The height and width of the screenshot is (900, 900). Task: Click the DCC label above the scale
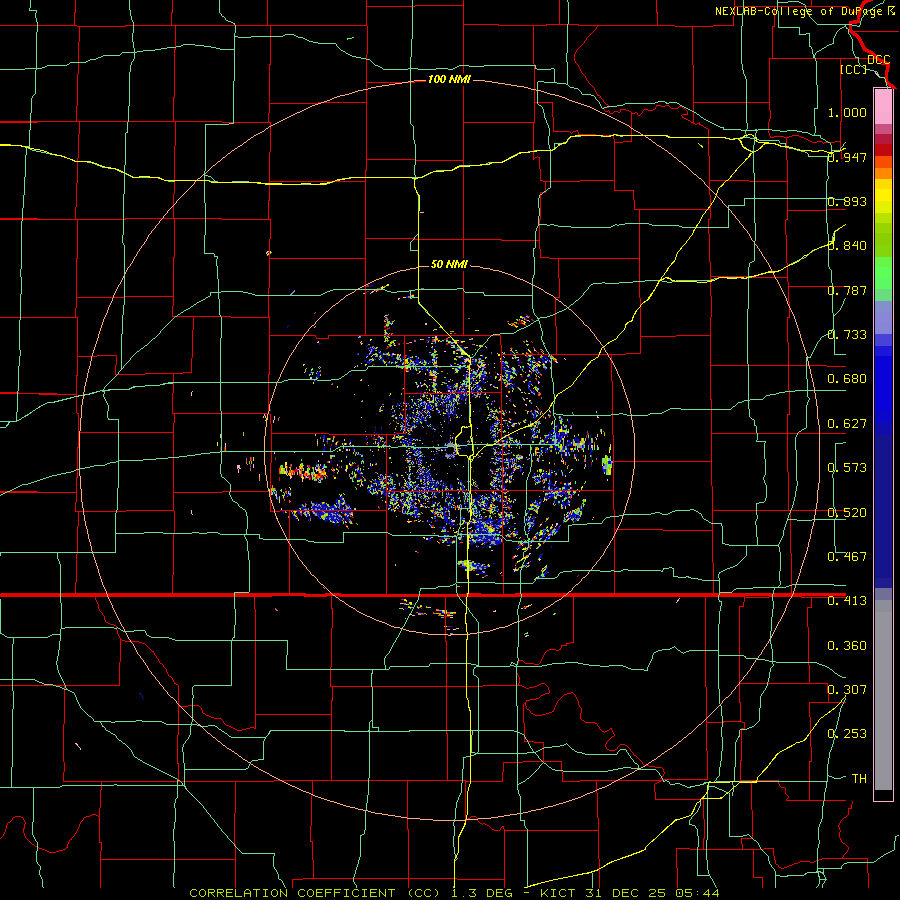click(x=878, y=60)
